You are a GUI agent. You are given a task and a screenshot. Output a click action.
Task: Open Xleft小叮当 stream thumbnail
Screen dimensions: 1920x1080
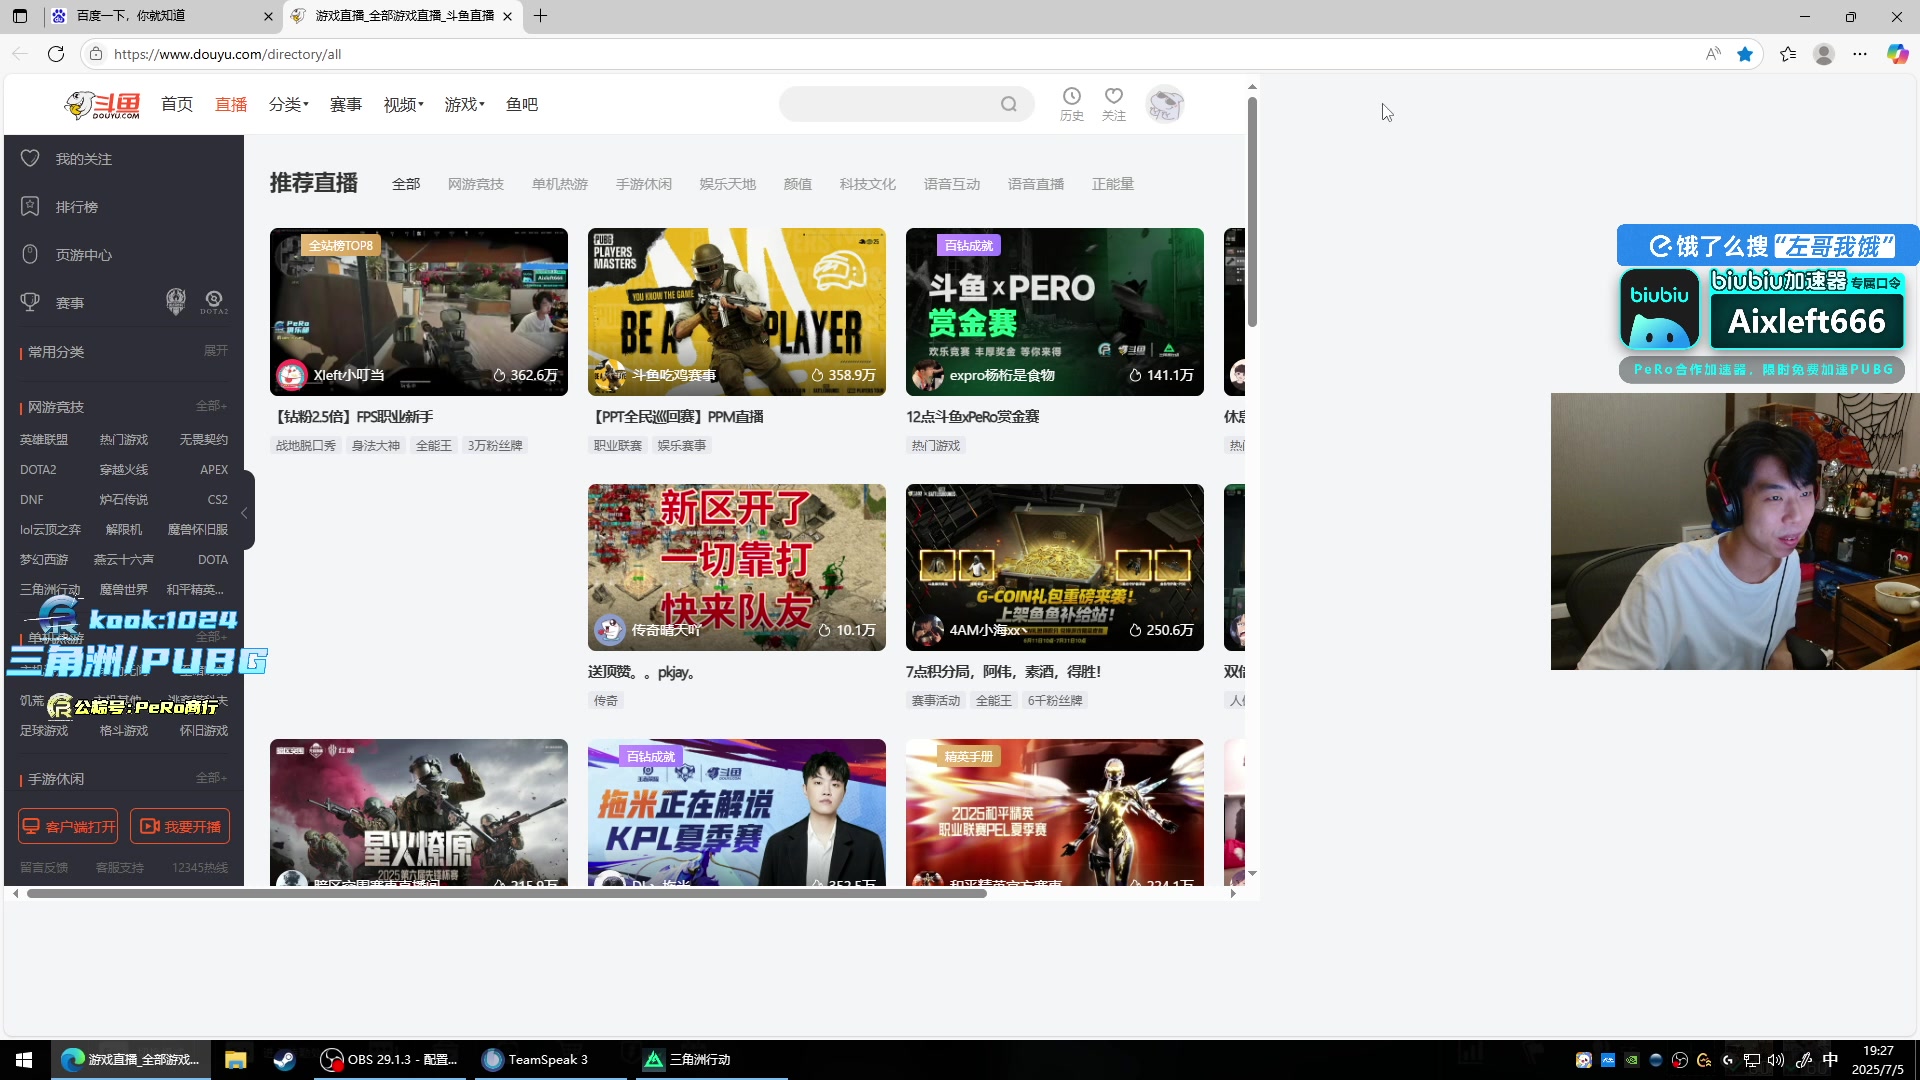[x=419, y=311]
